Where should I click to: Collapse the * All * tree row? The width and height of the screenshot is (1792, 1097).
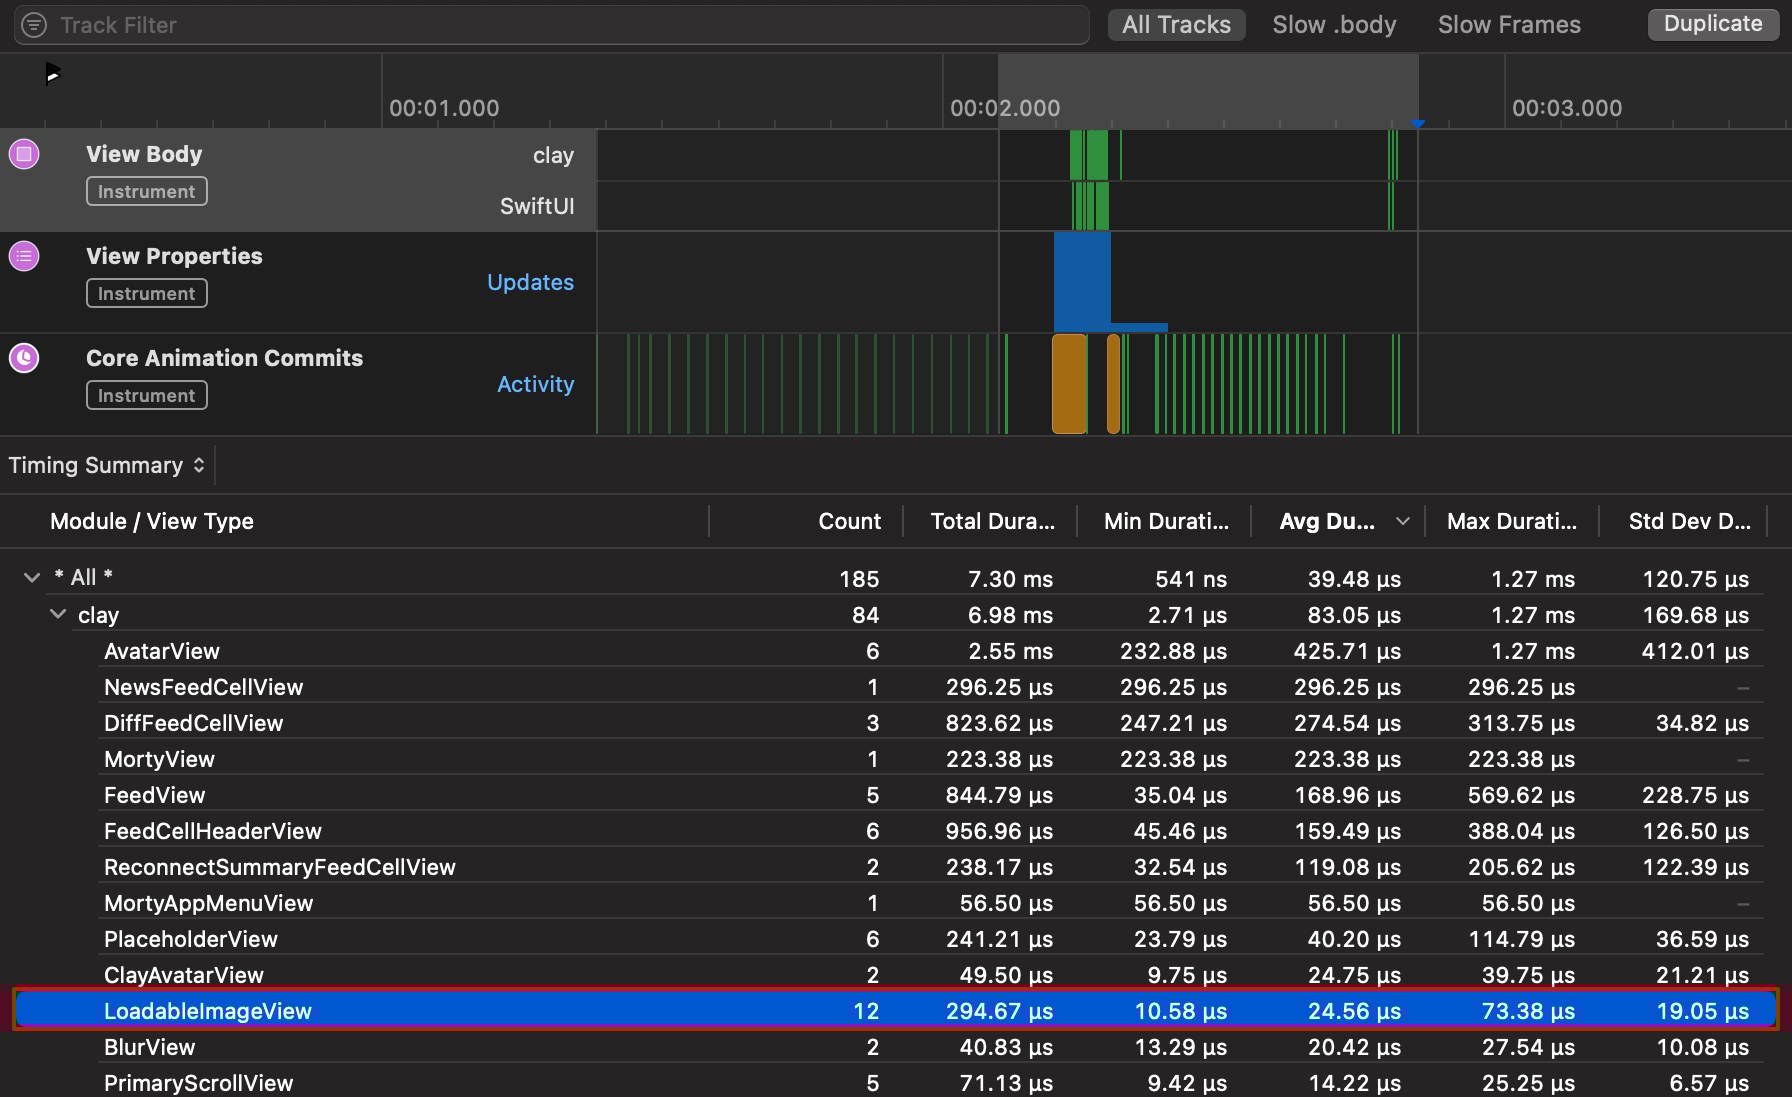(x=32, y=578)
